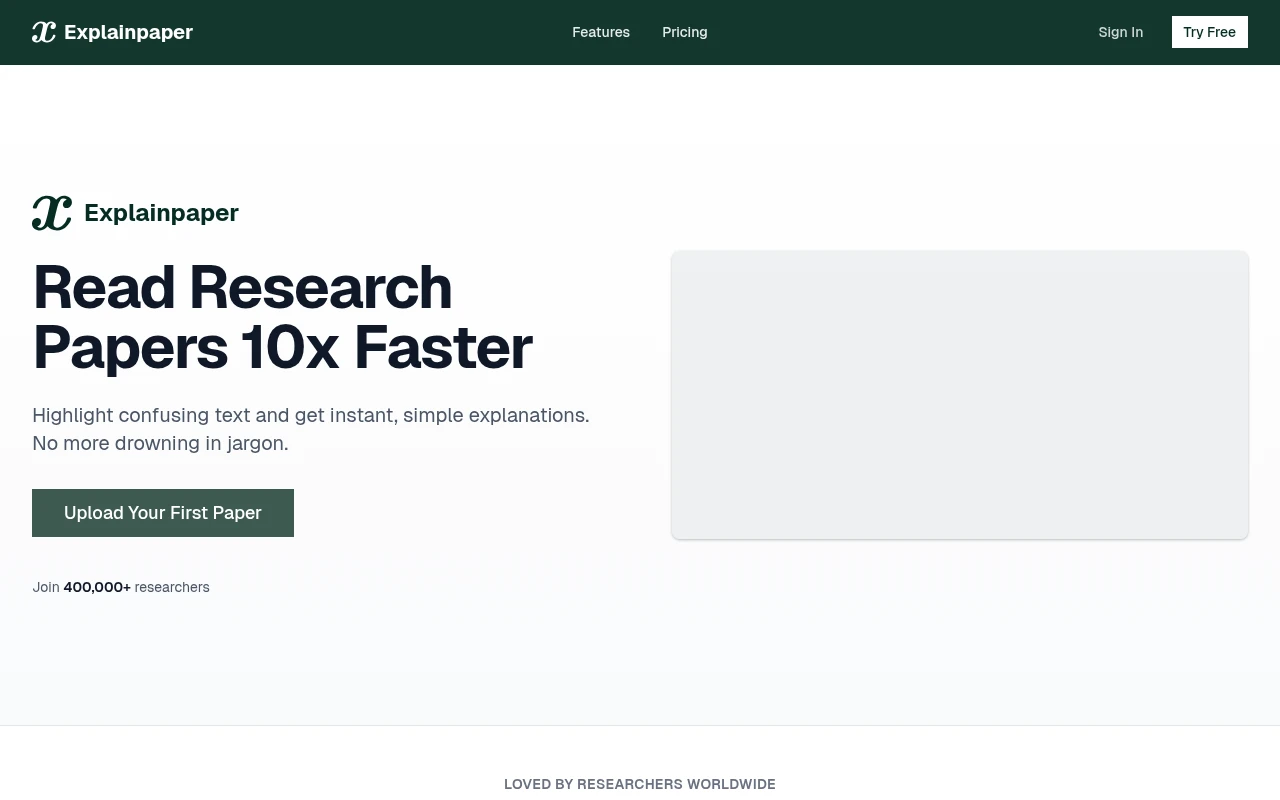Screen dimensions: 1280x800
Task: Click Features in the top navigation
Action: pyautogui.click(x=600, y=32)
